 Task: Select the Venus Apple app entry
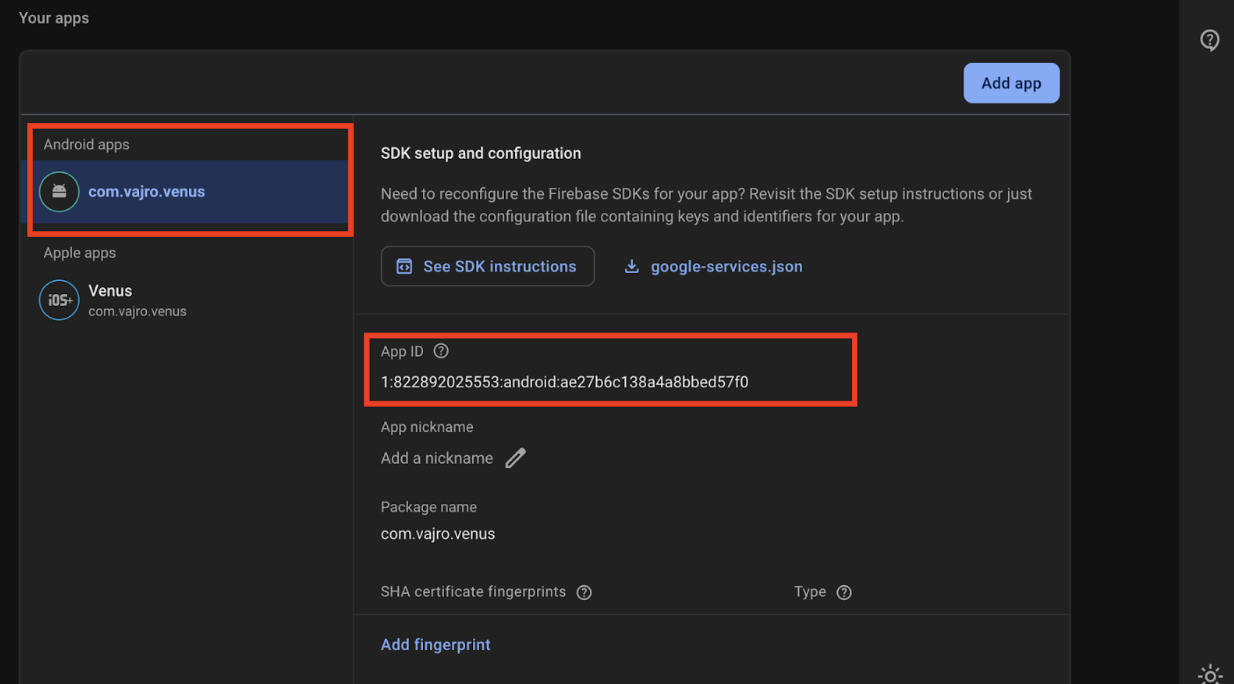[110, 291]
